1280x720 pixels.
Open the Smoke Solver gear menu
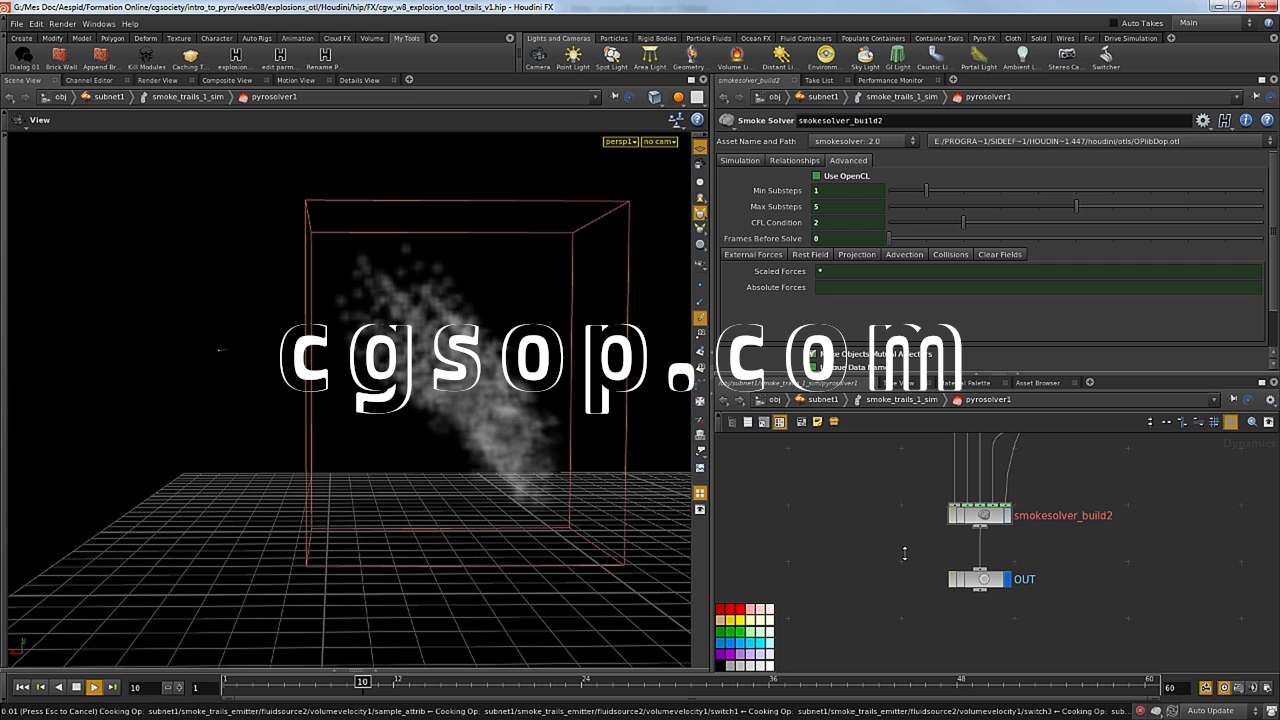tap(1203, 120)
